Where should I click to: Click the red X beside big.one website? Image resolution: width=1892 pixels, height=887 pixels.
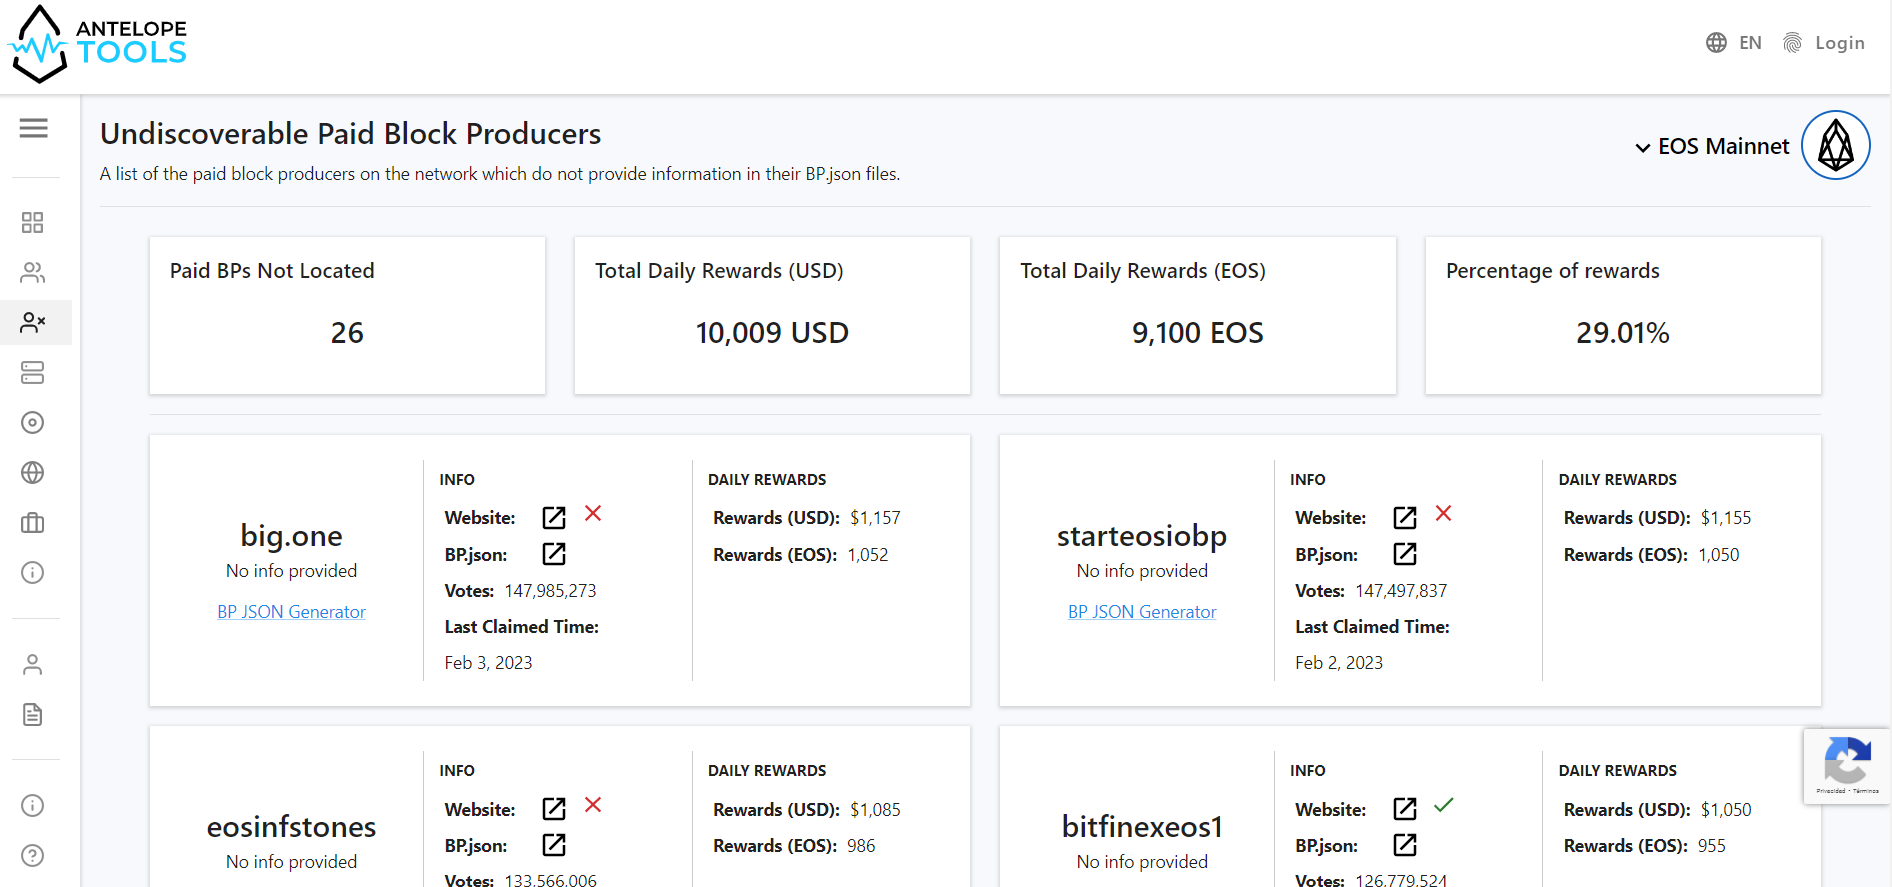coord(593,513)
